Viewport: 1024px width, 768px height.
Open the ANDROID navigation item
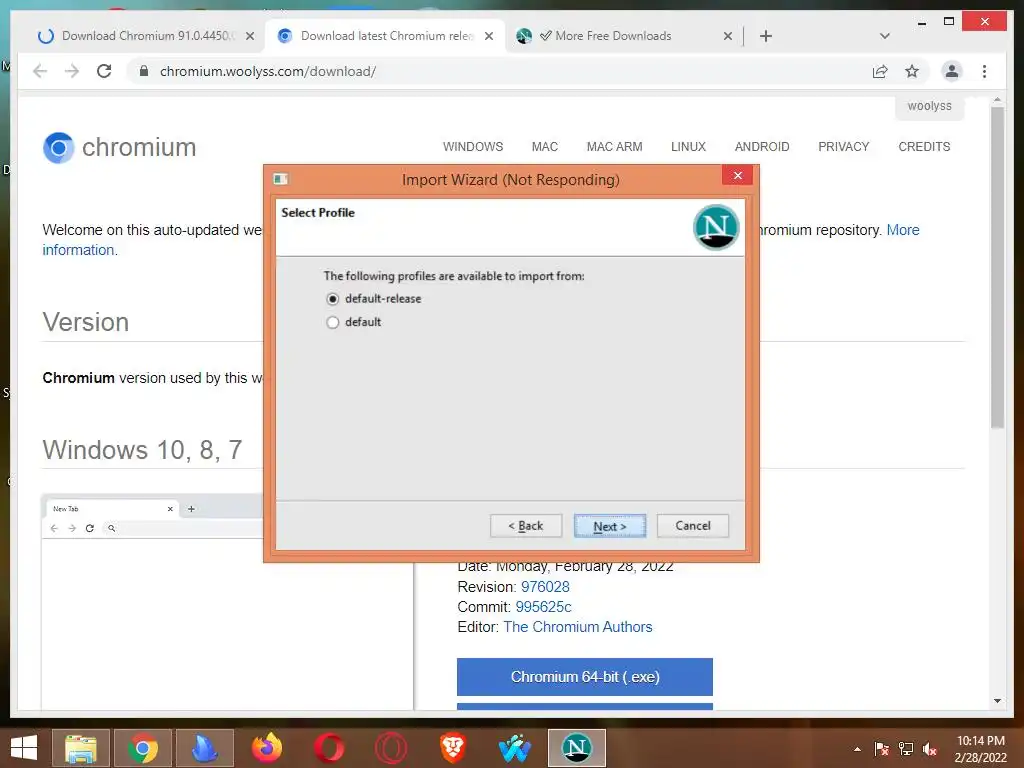[762, 147]
